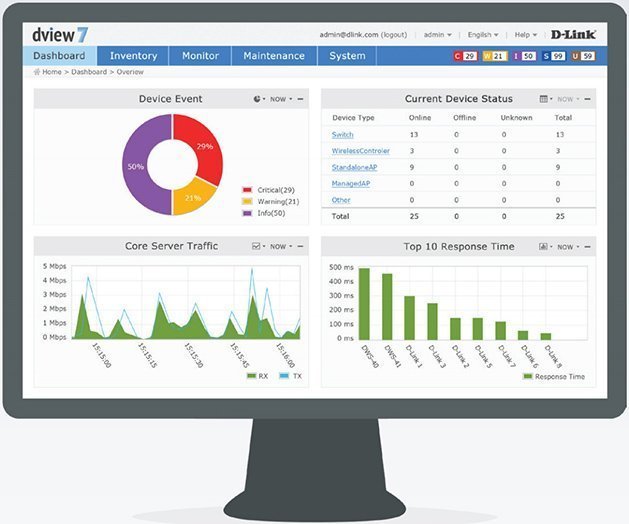Collapse the Device Event panel
This screenshot has width=629, height=524.
point(300,99)
